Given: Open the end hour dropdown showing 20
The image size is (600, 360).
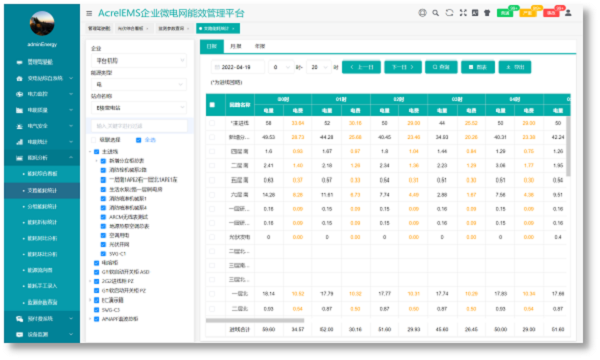Looking at the screenshot, I should (319, 67).
